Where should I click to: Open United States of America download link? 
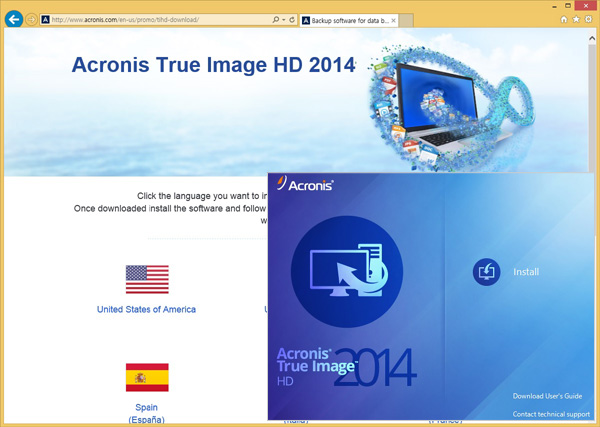pyautogui.click(x=146, y=309)
